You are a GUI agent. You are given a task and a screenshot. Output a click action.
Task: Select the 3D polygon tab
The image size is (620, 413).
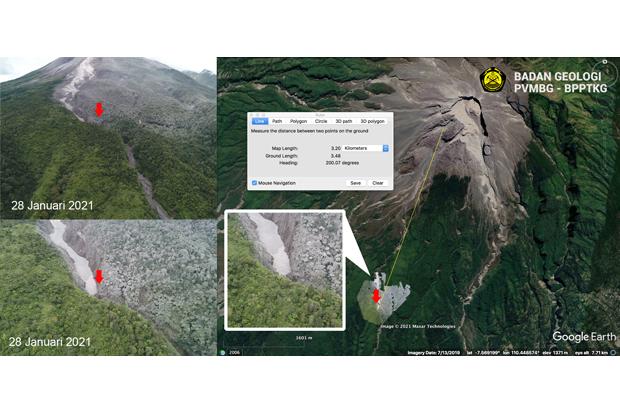pyautogui.click(x=372, y=121)
